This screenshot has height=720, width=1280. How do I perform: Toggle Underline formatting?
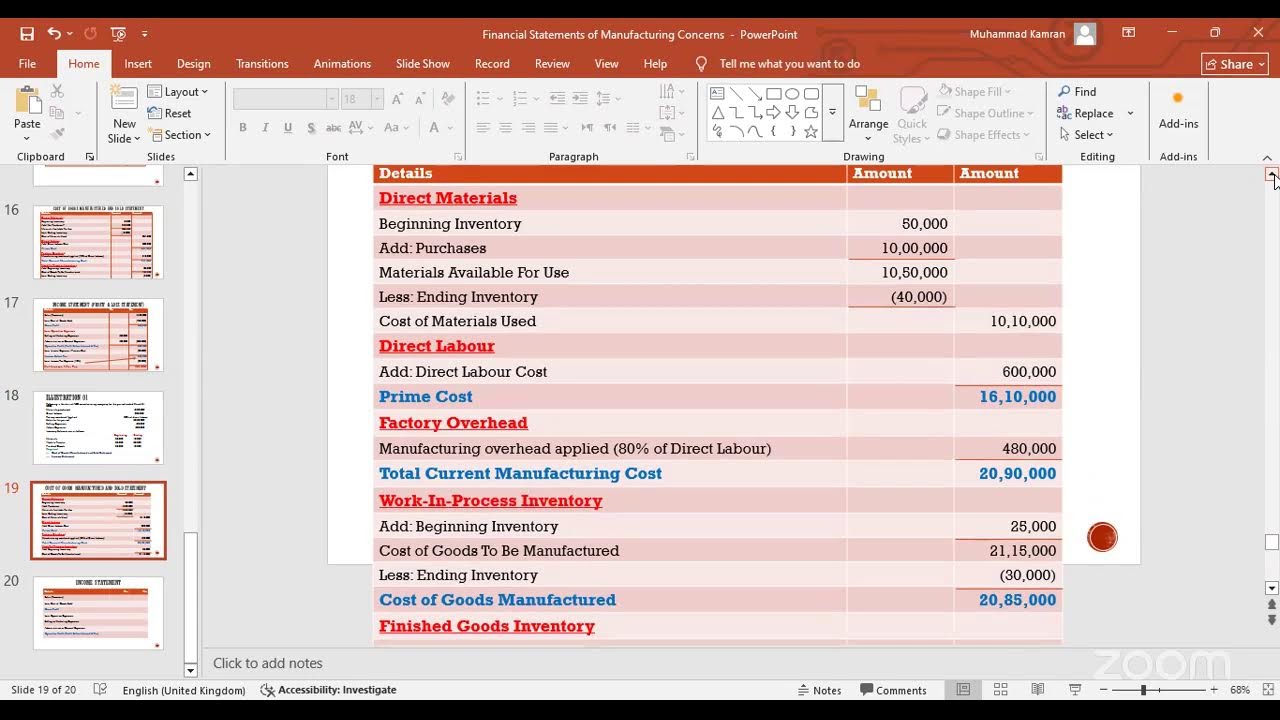[288, 128]
